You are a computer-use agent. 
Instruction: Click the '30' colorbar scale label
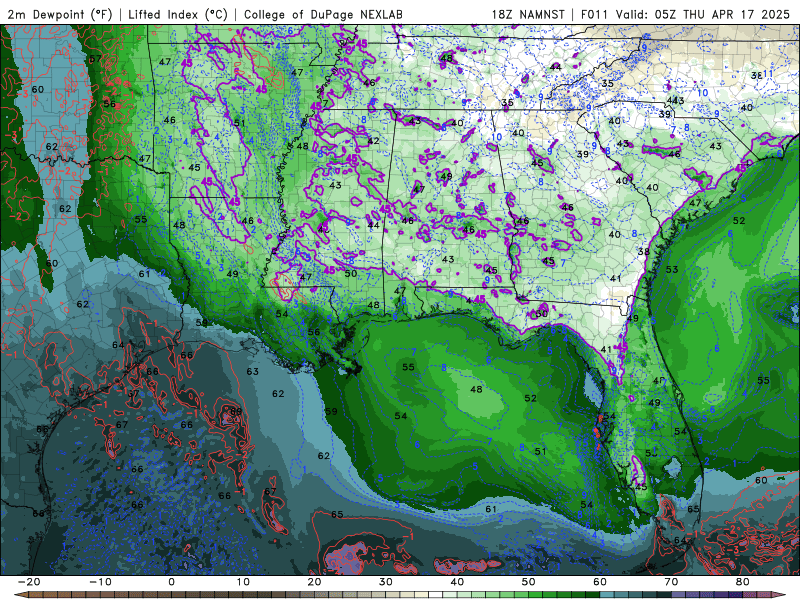pos(386,582)
